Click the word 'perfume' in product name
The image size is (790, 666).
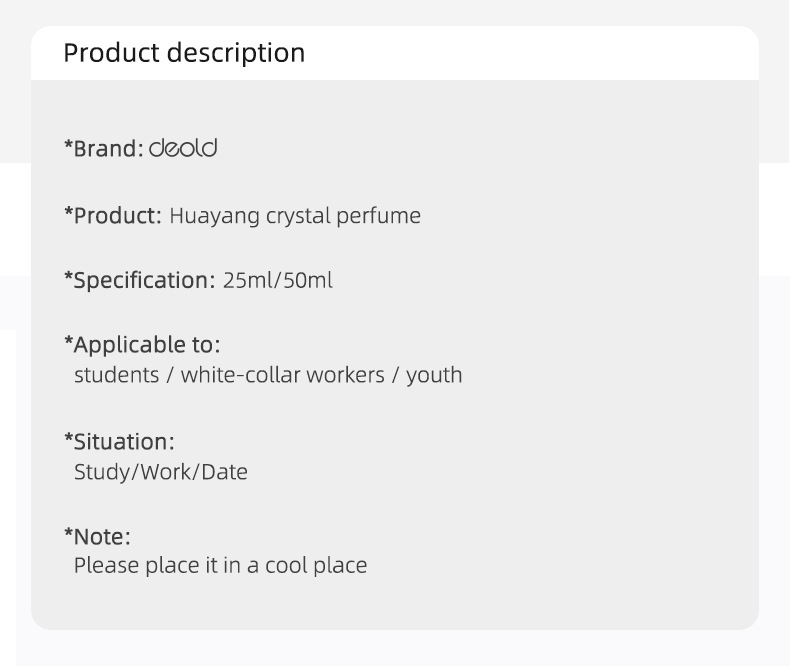click(383, 215)
